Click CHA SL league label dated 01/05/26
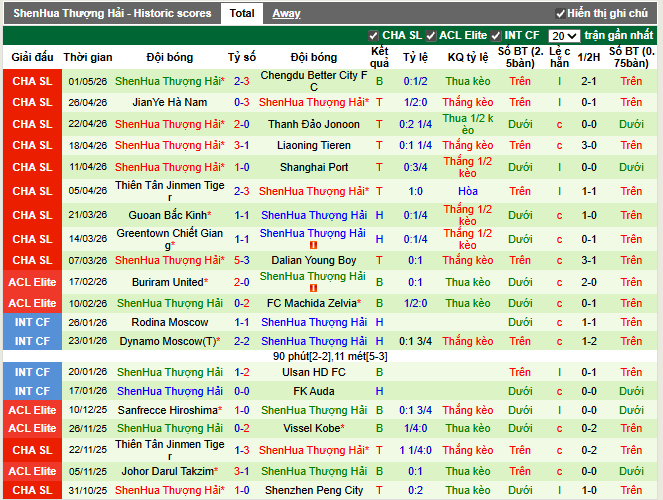The height and width of the screenshot is (500, 663). point(33,81)
